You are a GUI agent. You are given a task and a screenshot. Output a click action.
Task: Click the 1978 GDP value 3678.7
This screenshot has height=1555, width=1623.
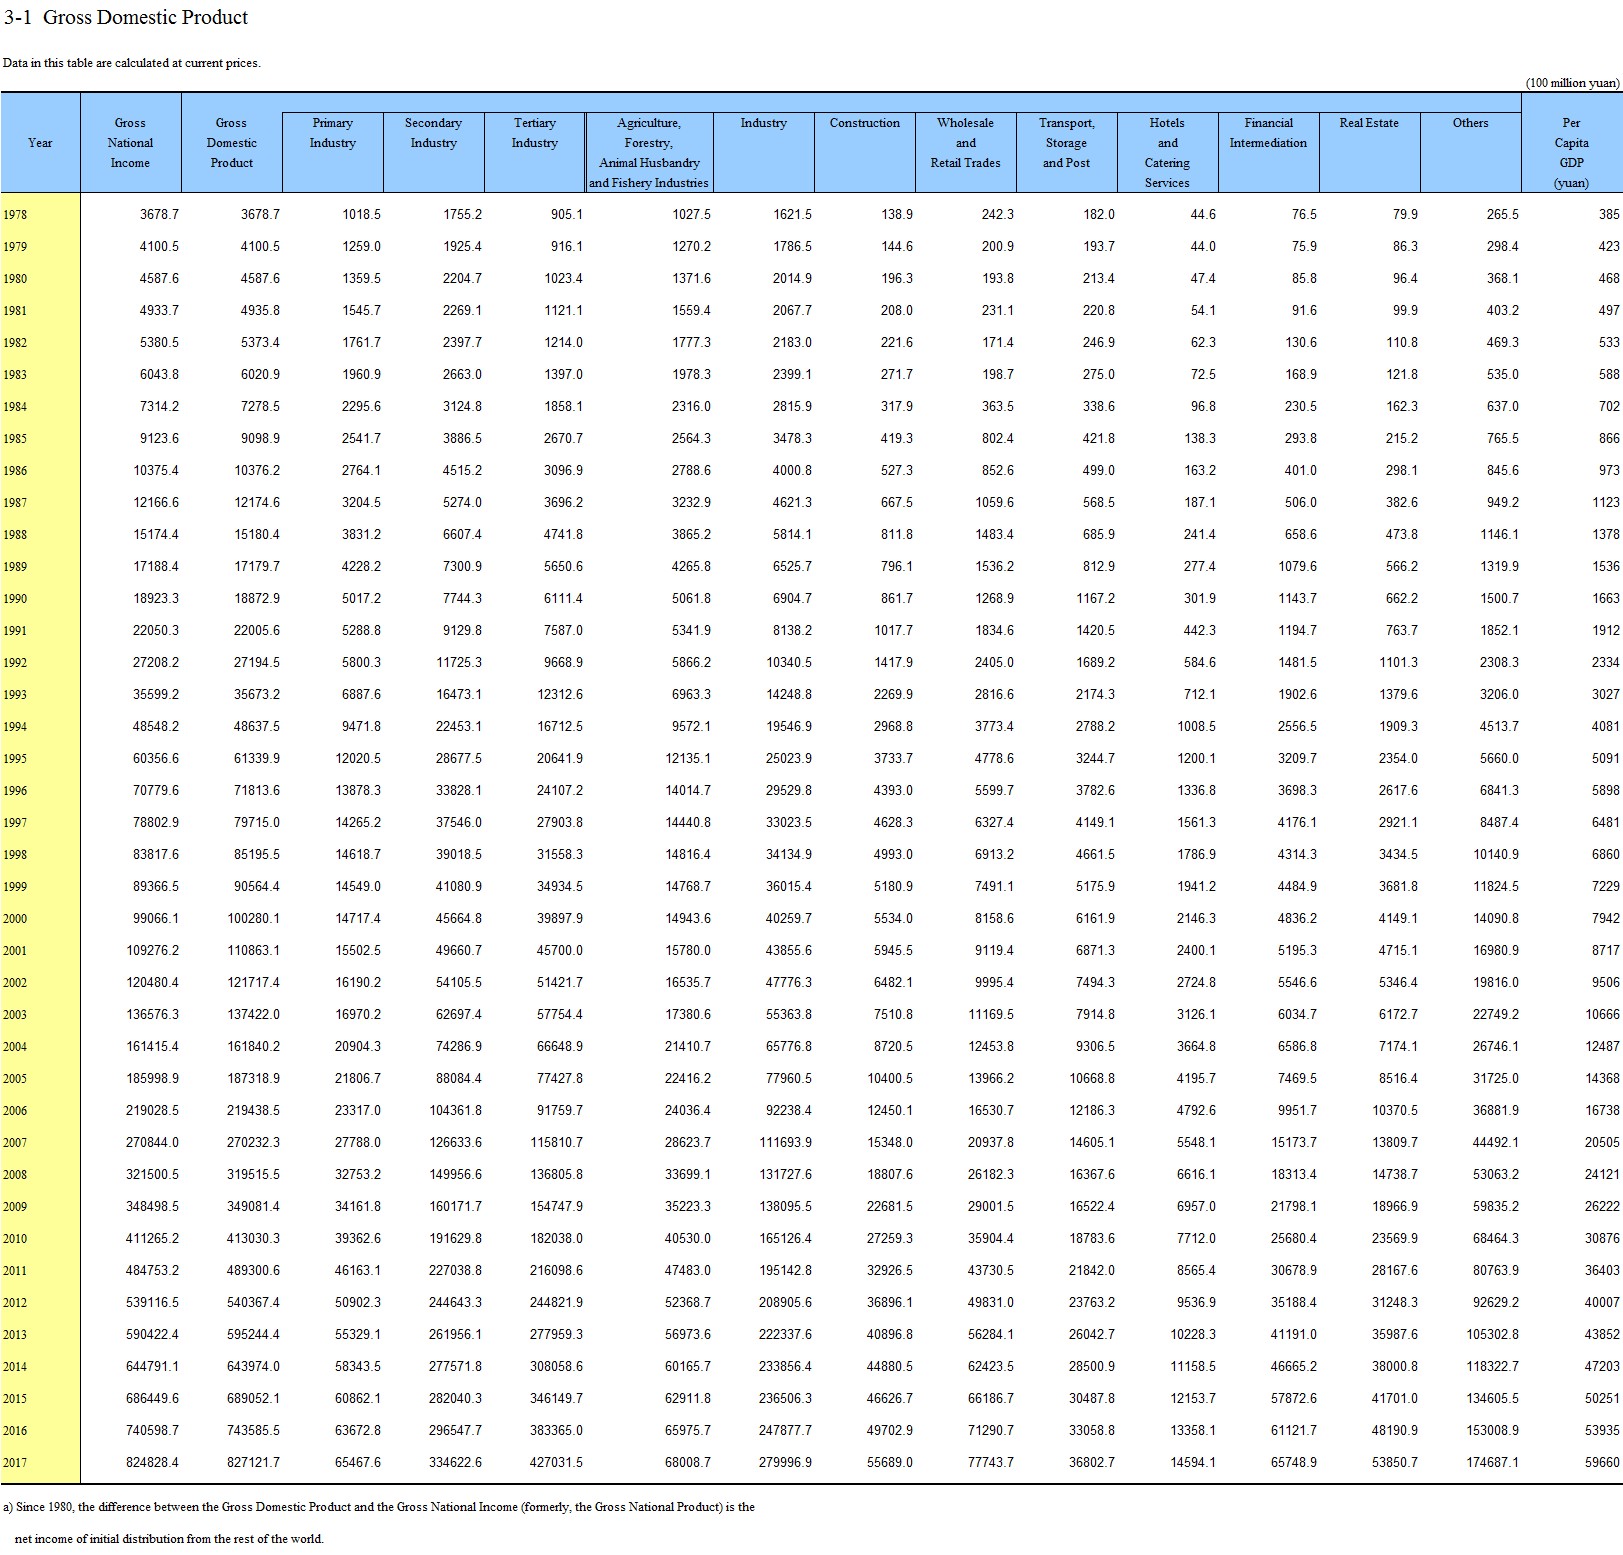pyautogui.click(x=260, y=215)
